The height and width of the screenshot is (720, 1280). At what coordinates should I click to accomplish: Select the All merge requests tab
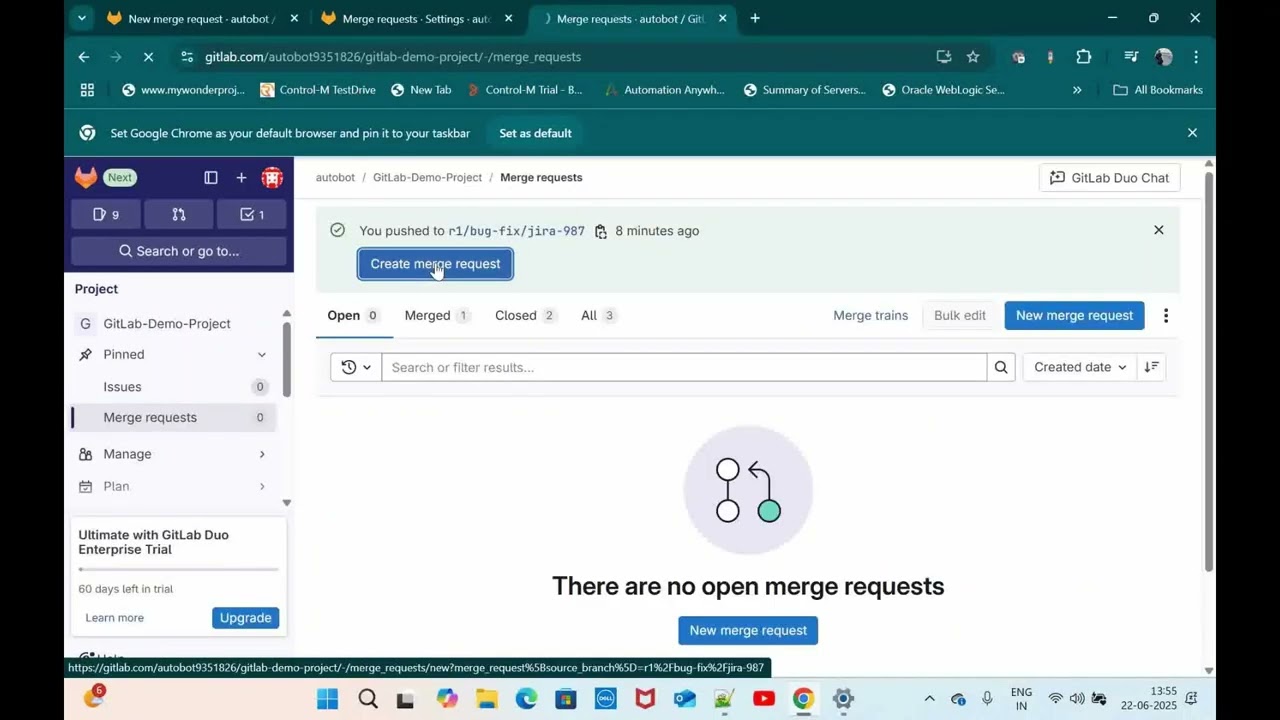click(x=598, y=315)
